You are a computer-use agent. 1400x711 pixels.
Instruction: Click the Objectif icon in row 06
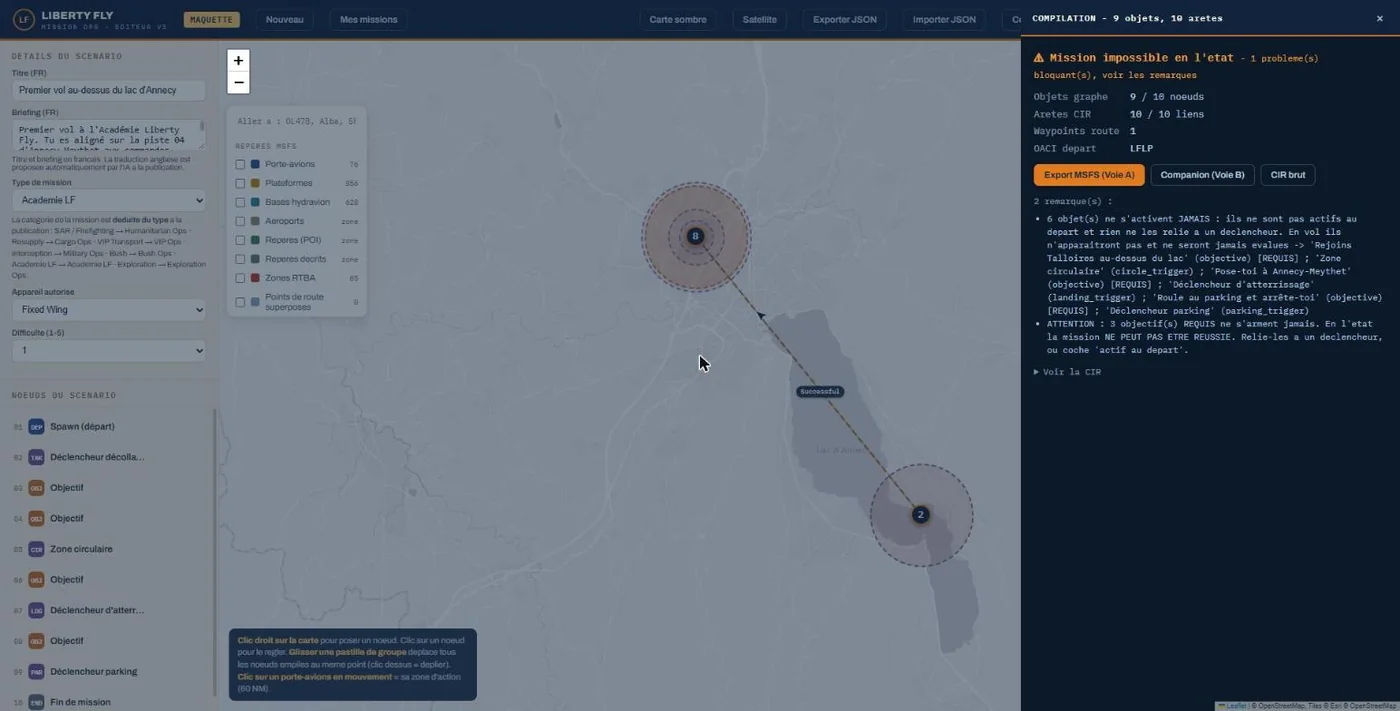tap(36, 580)
